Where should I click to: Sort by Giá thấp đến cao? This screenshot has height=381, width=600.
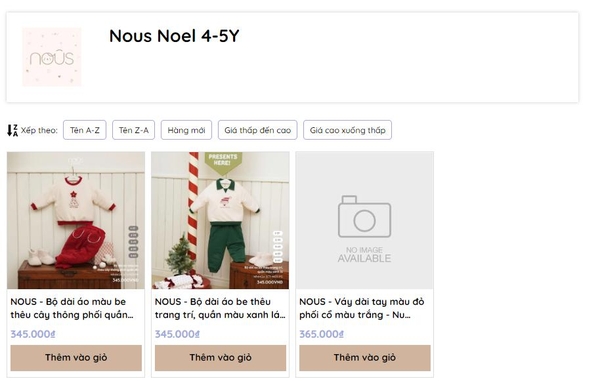click(x=258, y=130)
